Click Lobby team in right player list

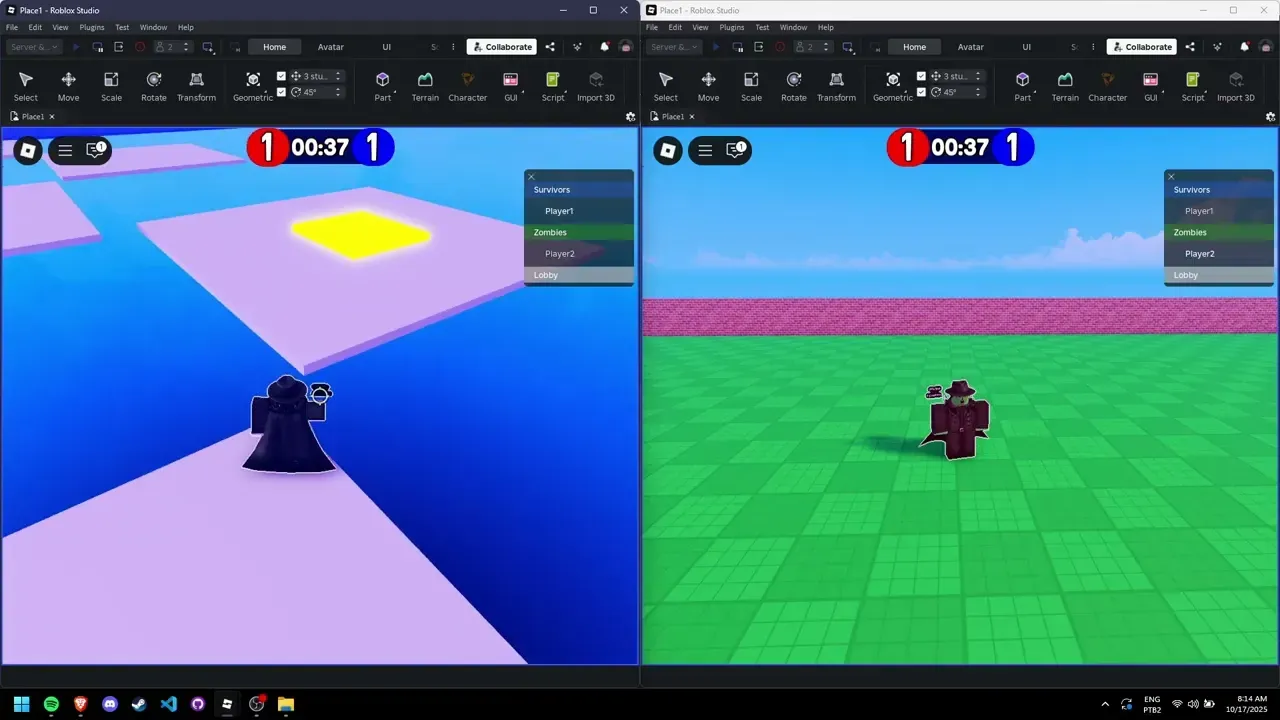1219,275
